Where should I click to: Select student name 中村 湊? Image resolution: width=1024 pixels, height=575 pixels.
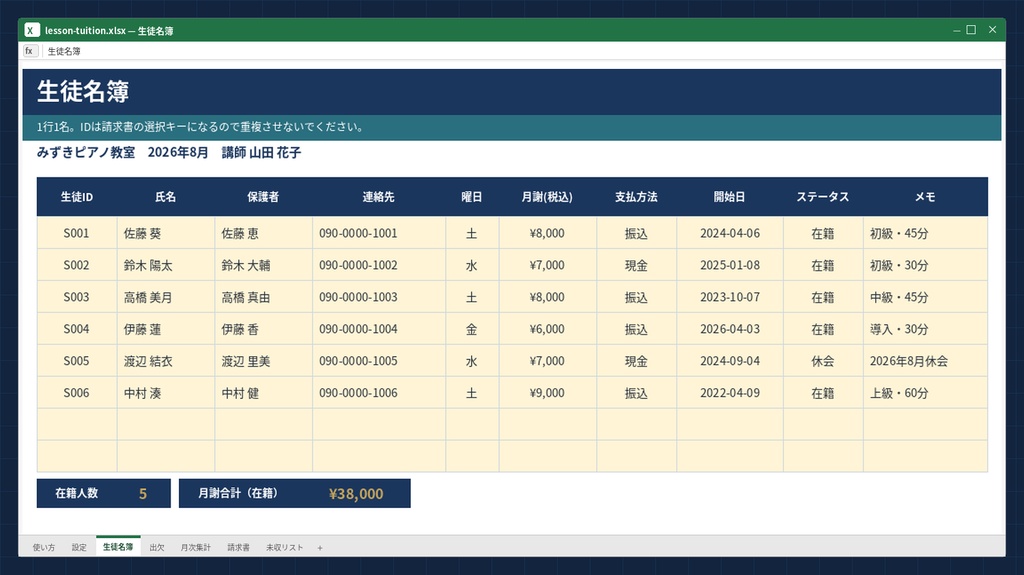tap(166, 393)
